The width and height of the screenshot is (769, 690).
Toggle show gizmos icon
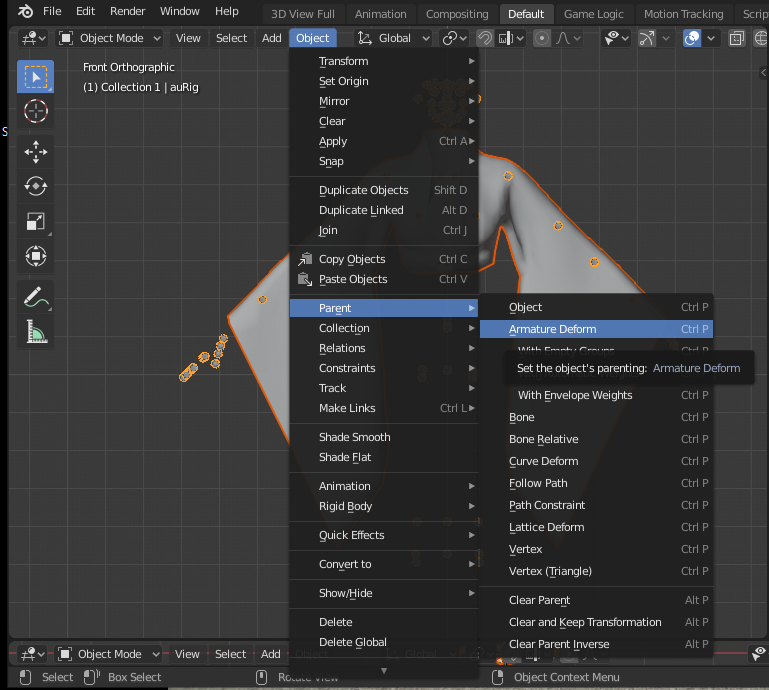(647, 38)
